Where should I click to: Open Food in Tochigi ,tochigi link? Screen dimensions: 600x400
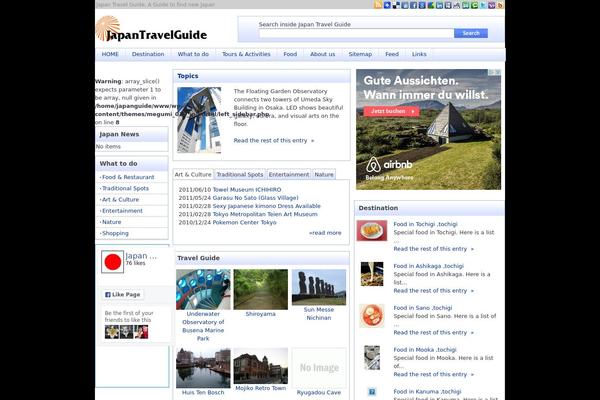[x=425, y=224]
